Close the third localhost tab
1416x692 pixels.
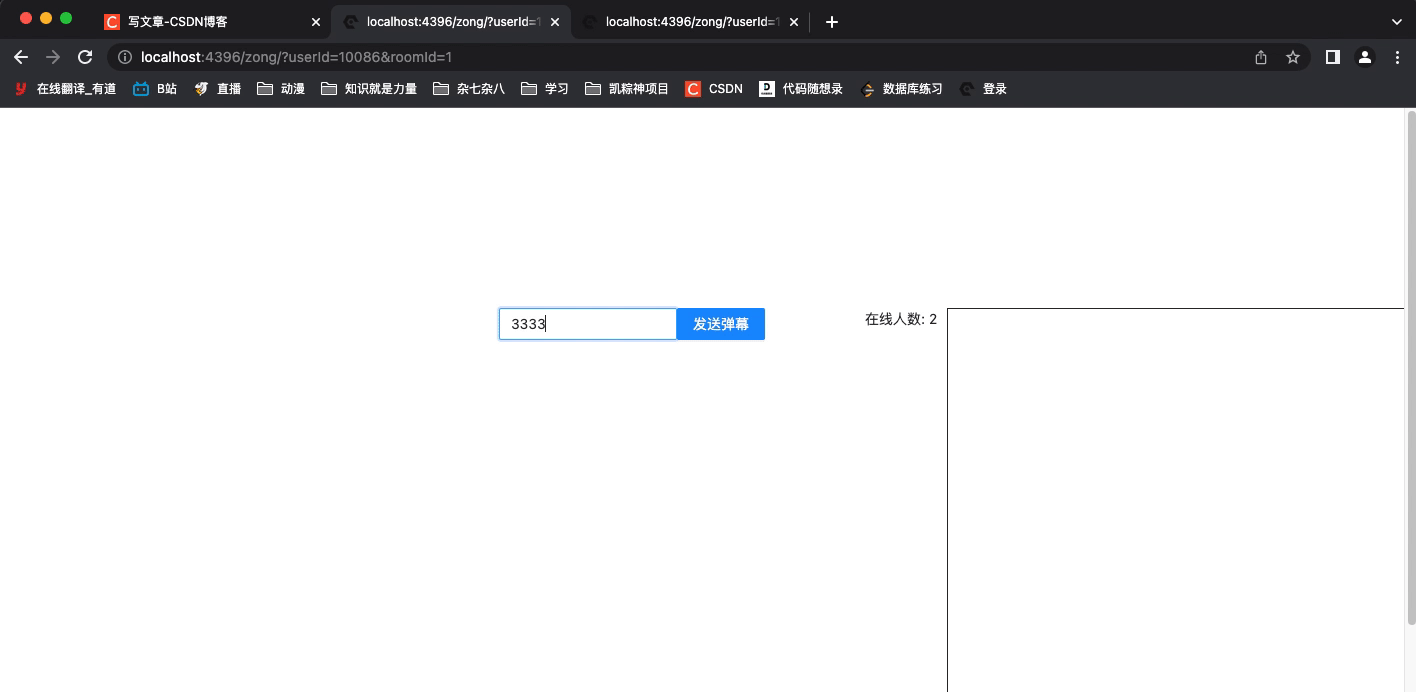coord(794,21)
